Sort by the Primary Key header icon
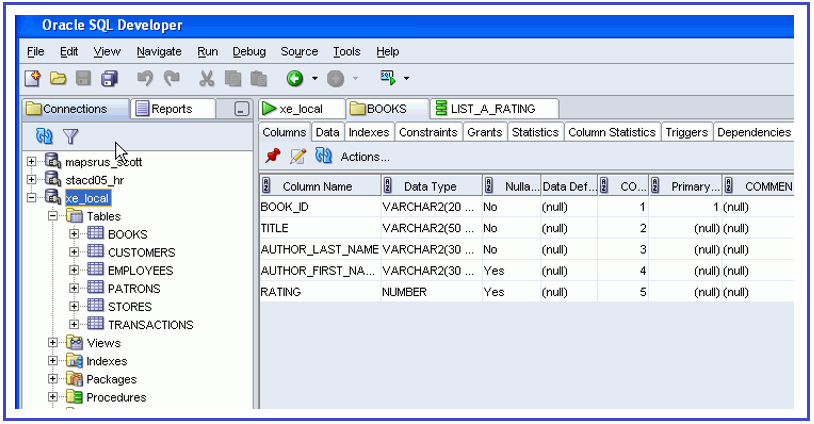The height and width of the screenshot is (424, 814). click(655, 186)
